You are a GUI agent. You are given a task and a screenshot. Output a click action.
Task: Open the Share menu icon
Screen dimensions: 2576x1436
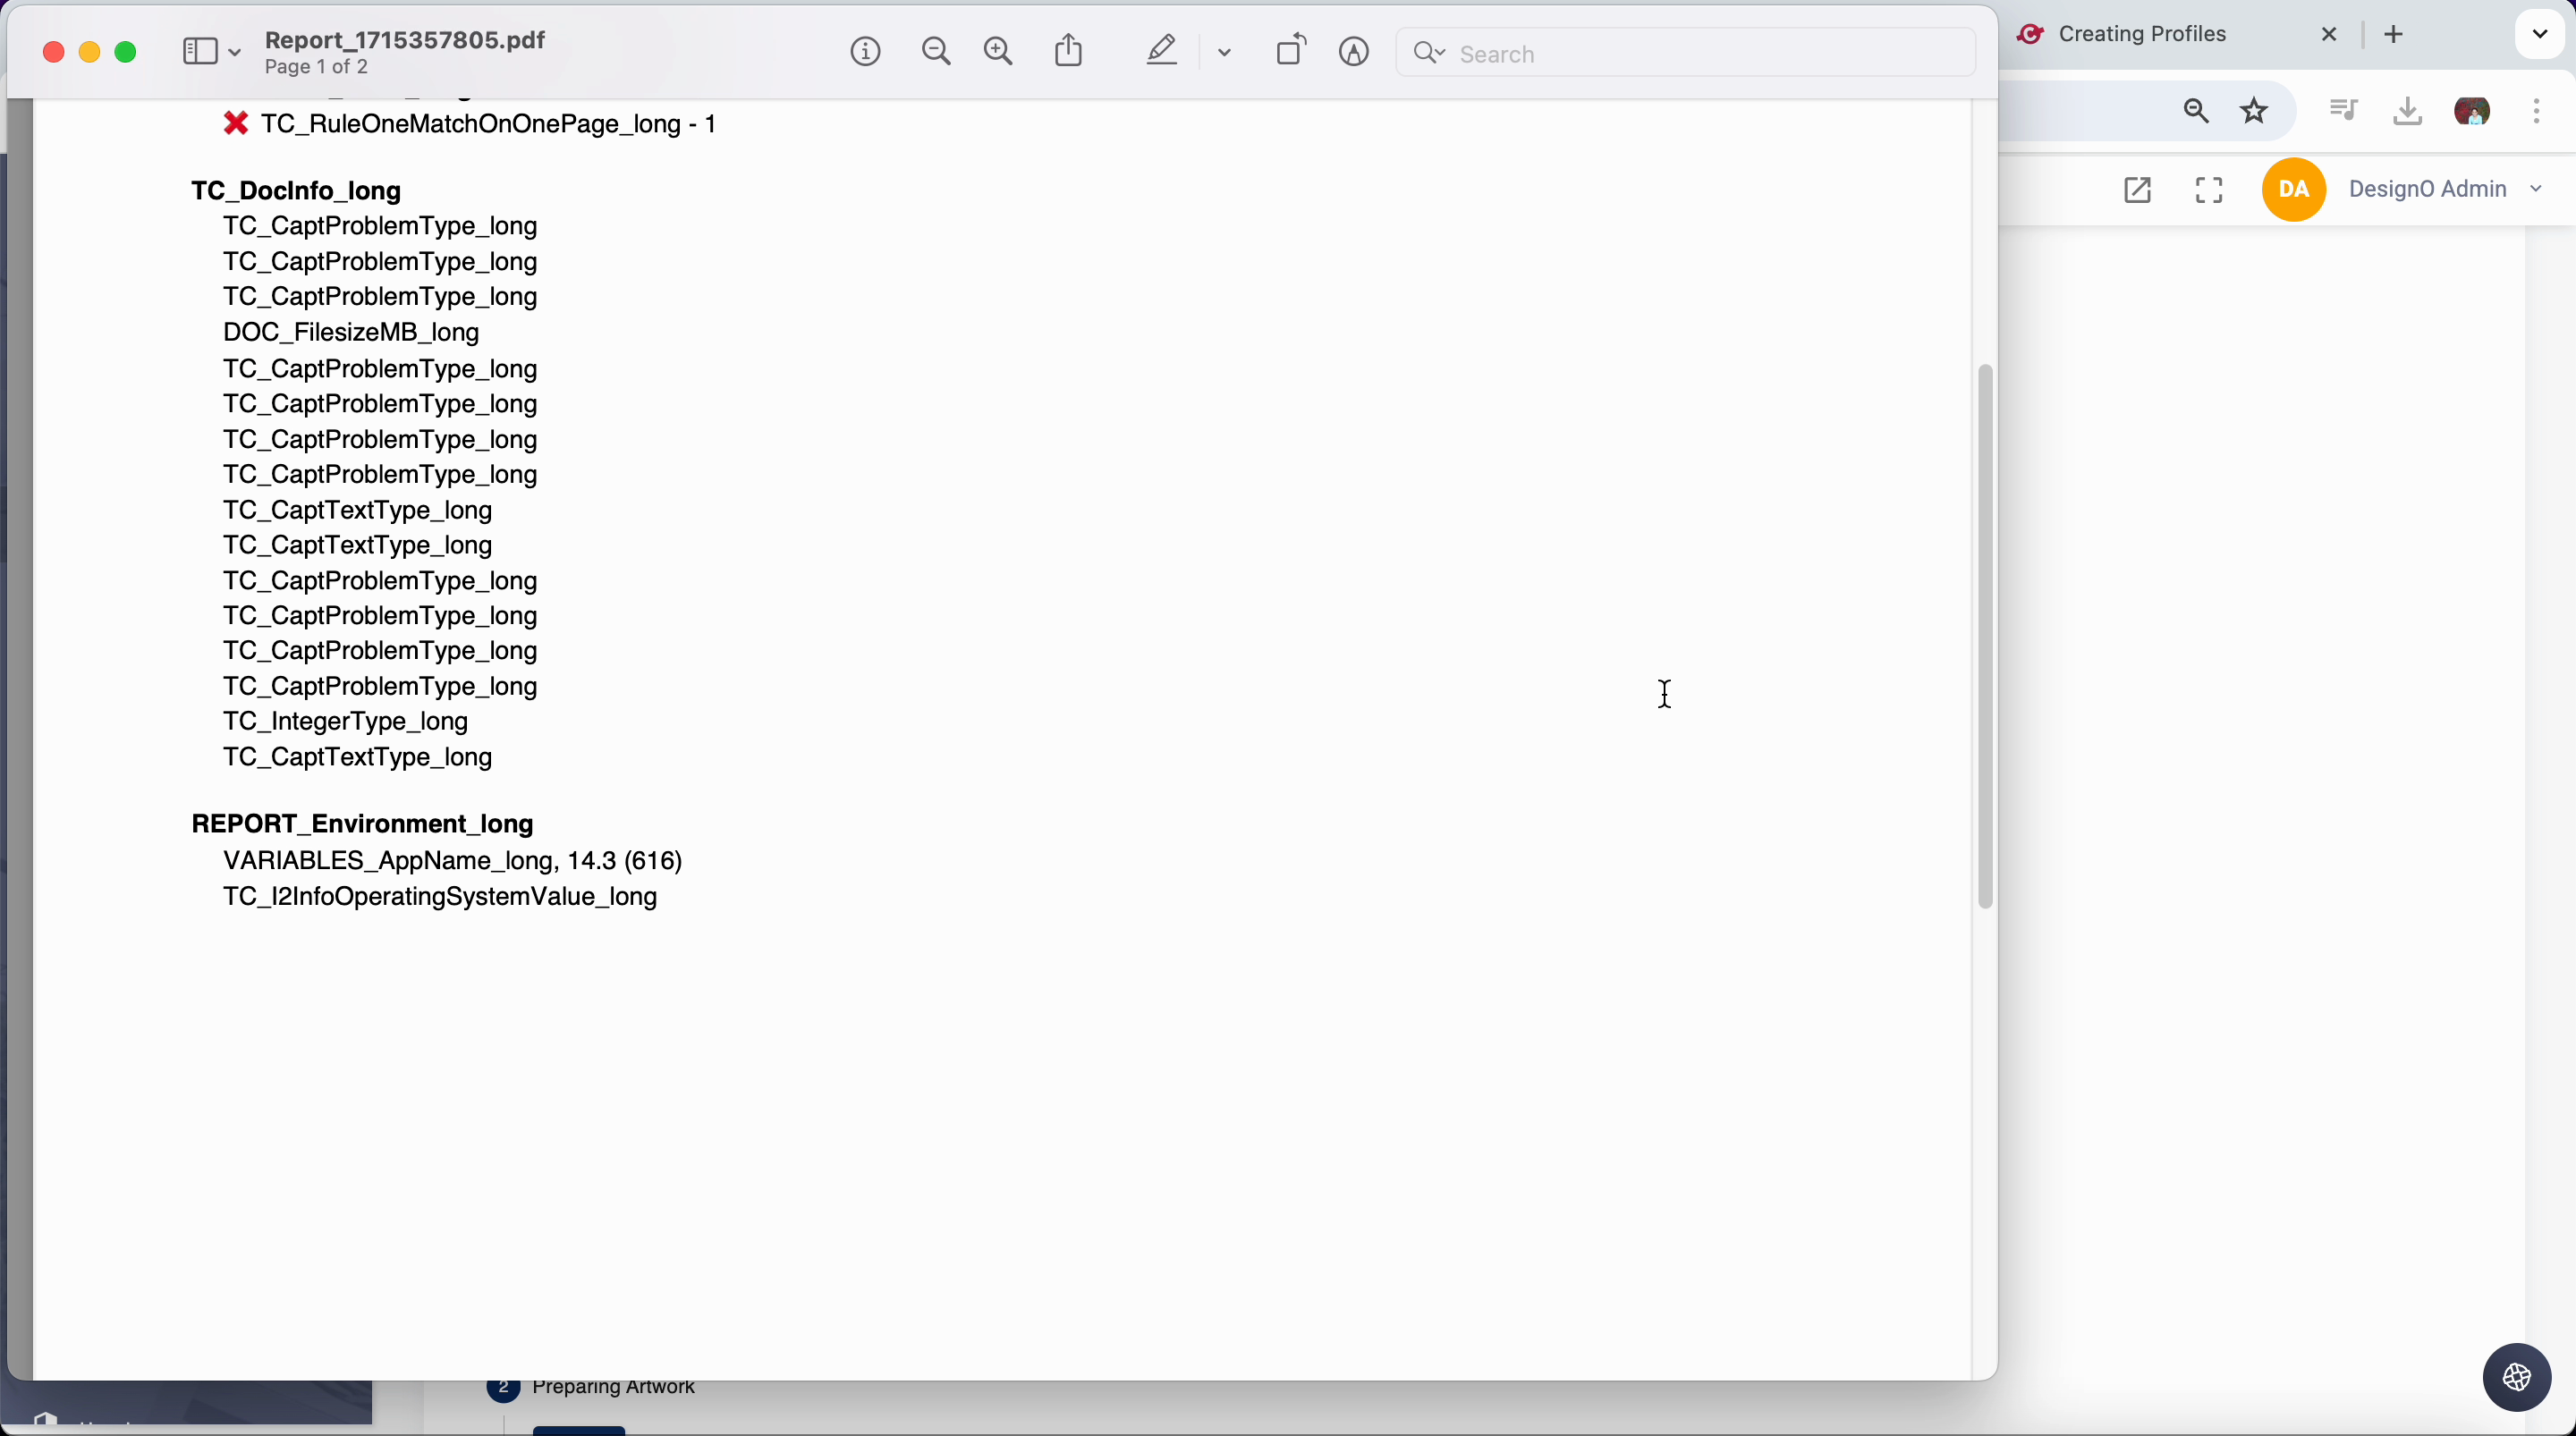tap(1069, 51)
